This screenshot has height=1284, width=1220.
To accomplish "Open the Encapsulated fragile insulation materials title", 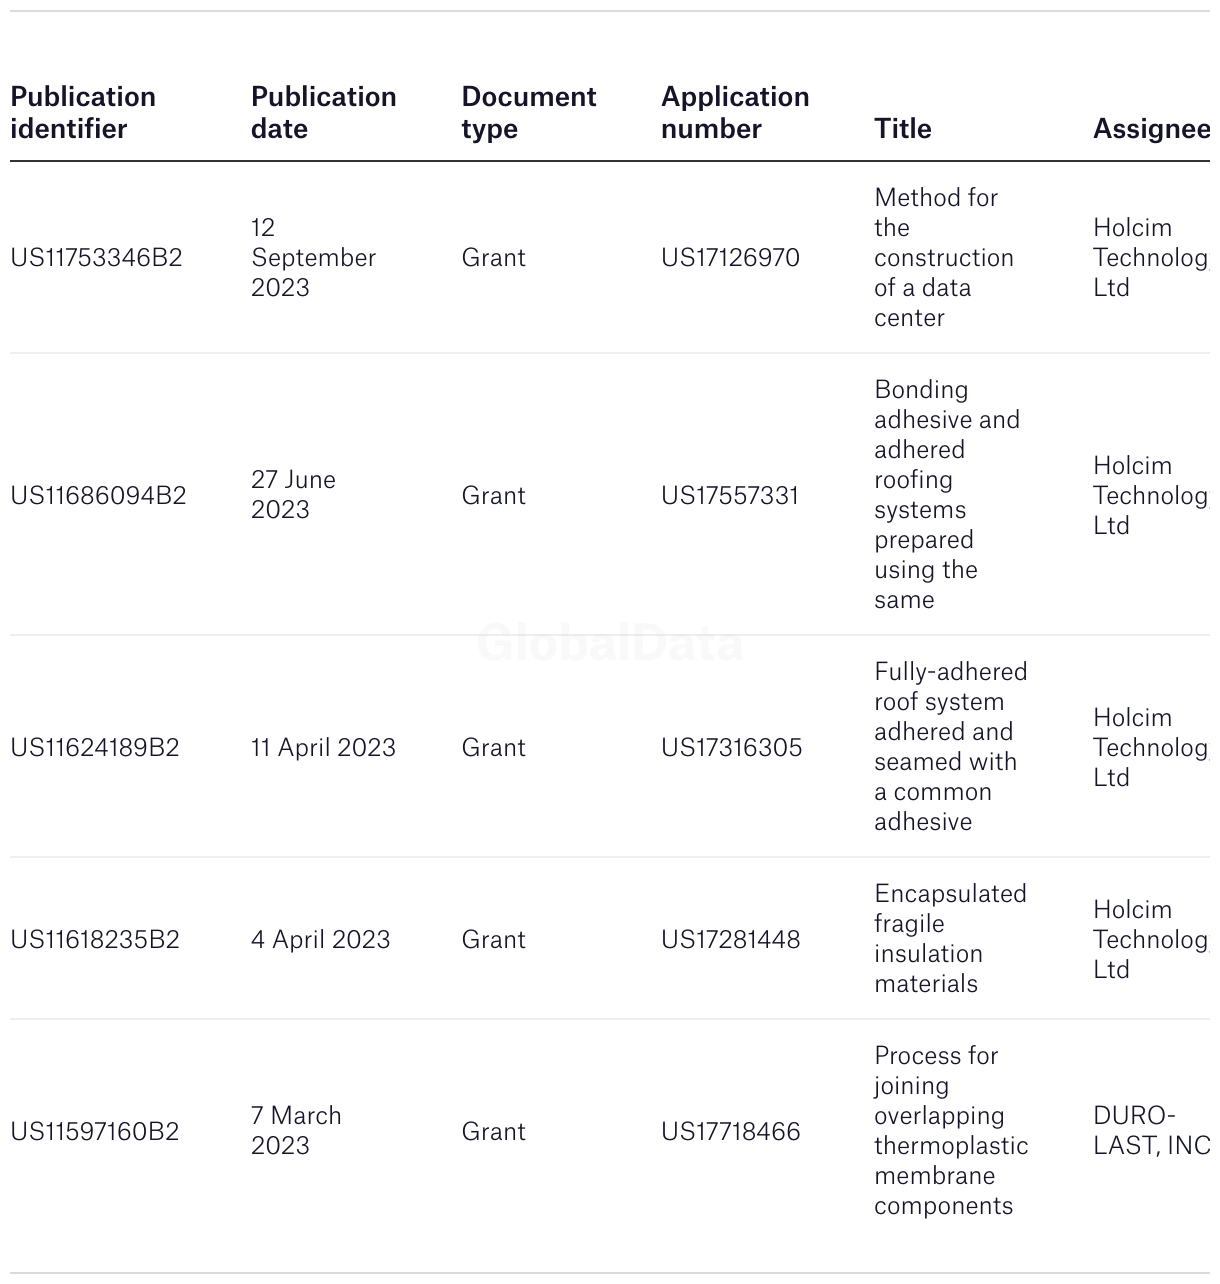I will tap(950, 939).
